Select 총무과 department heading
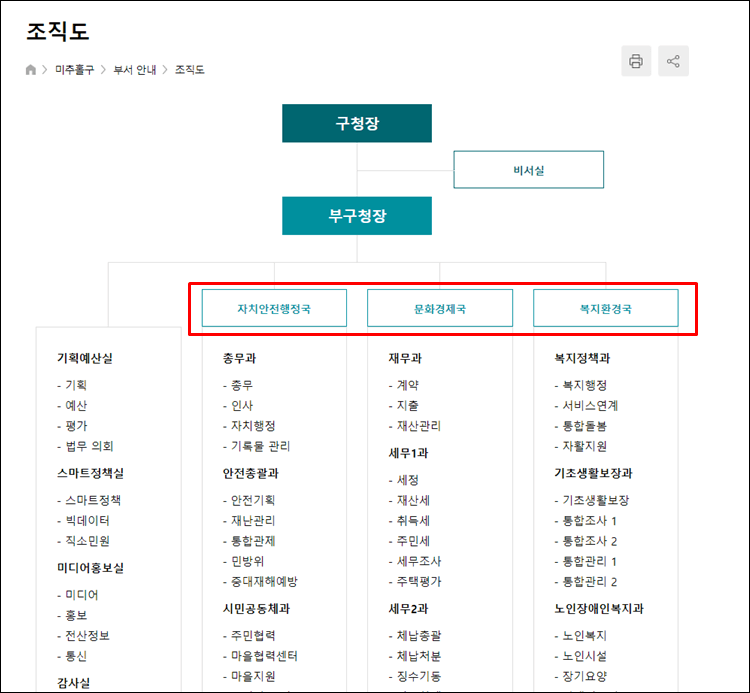 click(x=239, y=358)
